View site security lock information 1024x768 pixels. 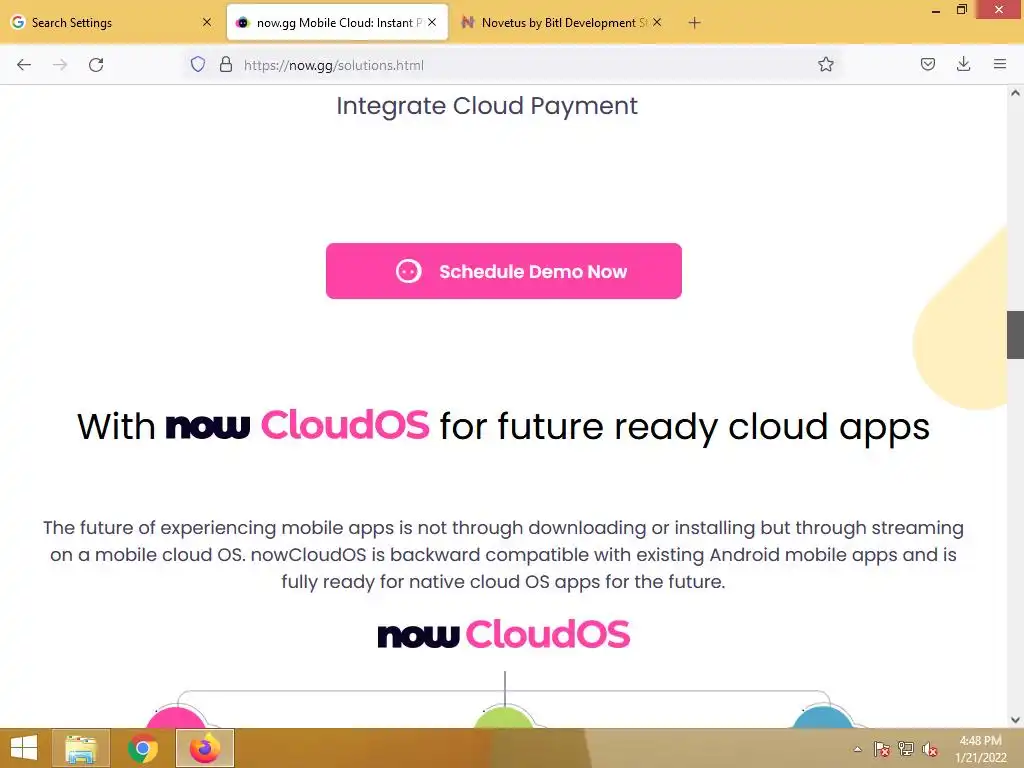tap(226, 64)
